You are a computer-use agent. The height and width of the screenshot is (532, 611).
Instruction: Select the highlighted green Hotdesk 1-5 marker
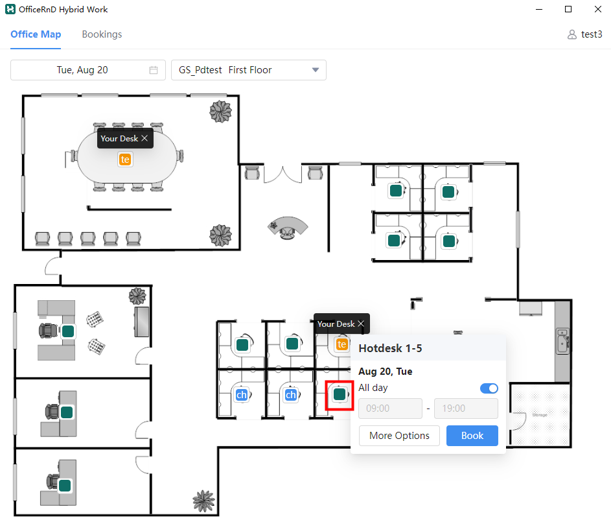(x=340, y=394)
